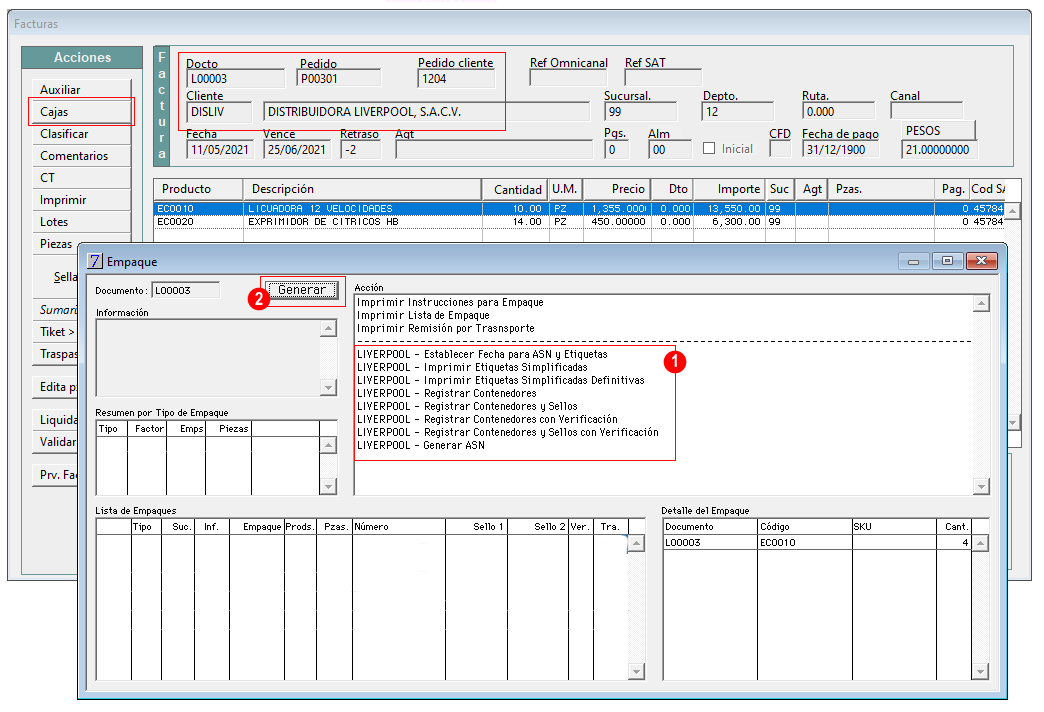The height and width of the screenshot is (712, 1044).
Task: Click the Empaque window title icon
Action: click(95, 261)
